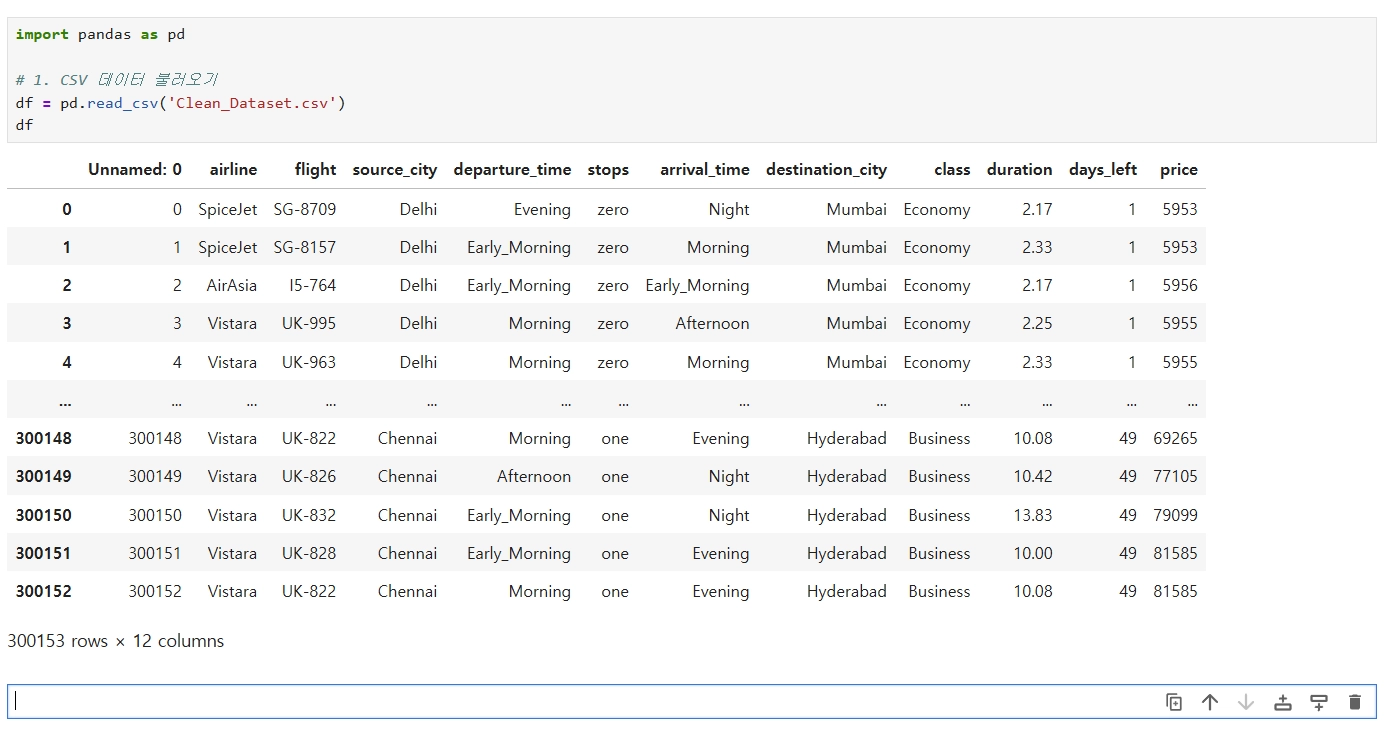Click the '300153 rows × 12 columns' summary

tap(116, 641)
